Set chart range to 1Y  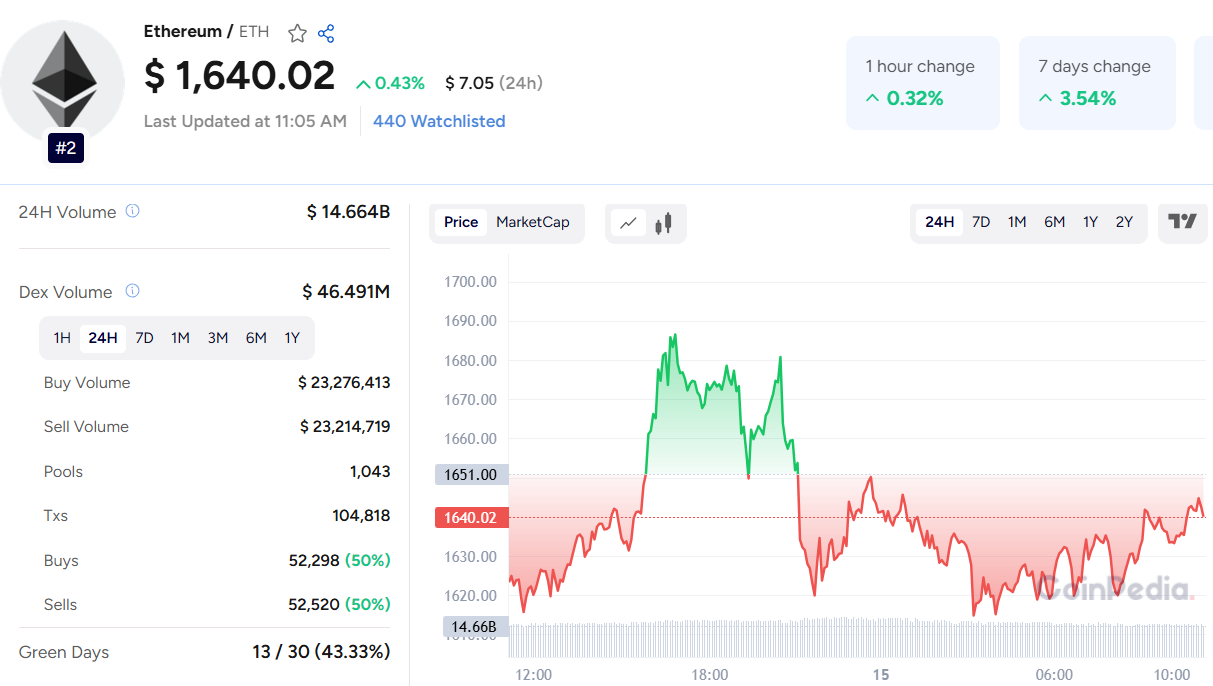coord(1090,222)
